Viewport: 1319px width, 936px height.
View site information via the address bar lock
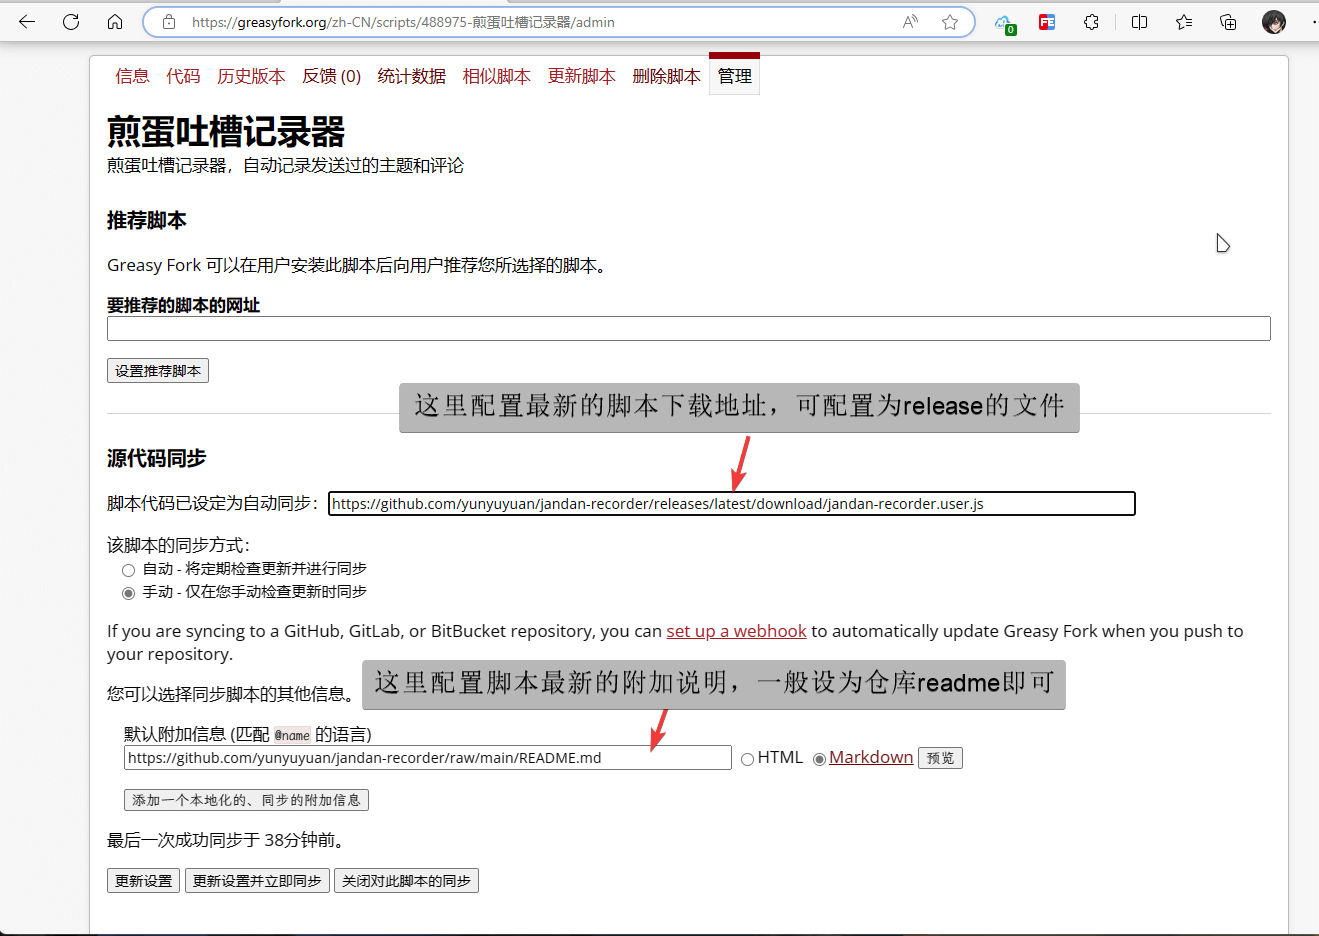167,21
